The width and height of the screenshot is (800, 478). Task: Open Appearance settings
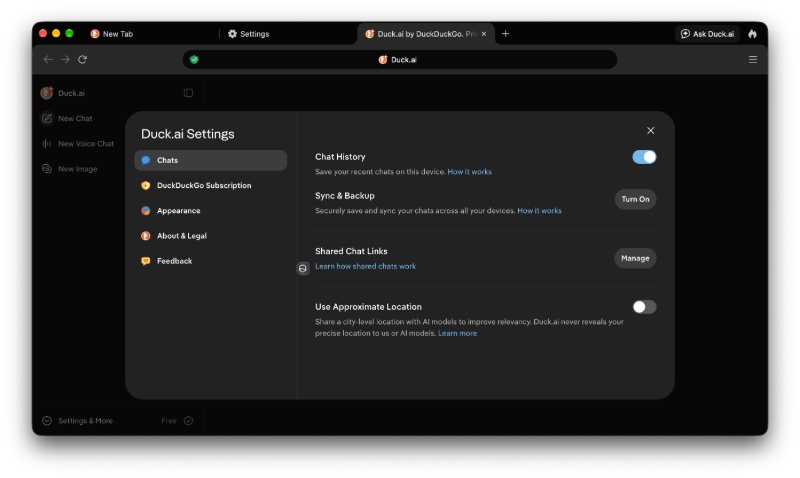coord(210,211)
